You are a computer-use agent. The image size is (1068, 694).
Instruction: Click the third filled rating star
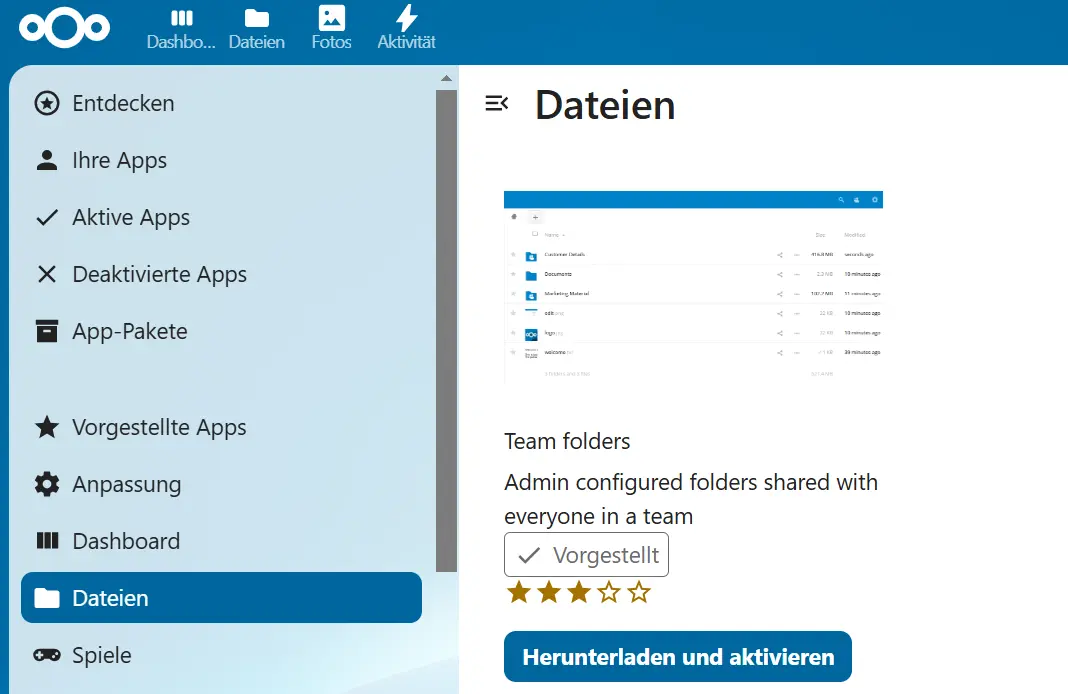pos(579,593)
